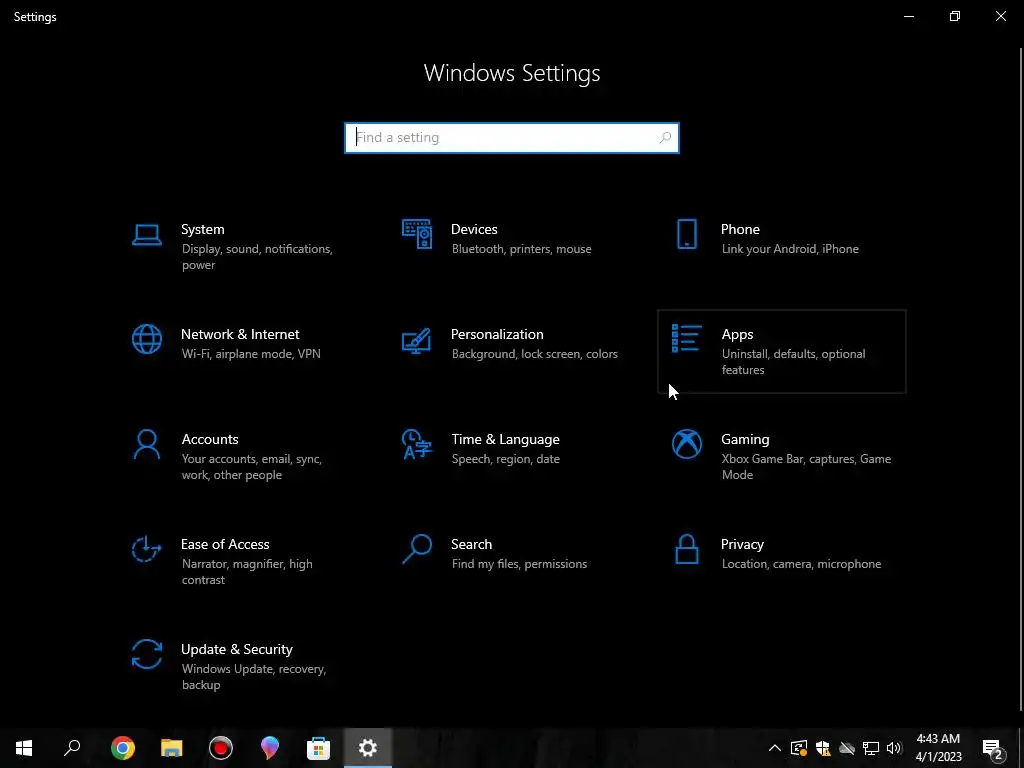Click the volume speaker tray icon
The image size is (1024, 768).
click(894, 748)
